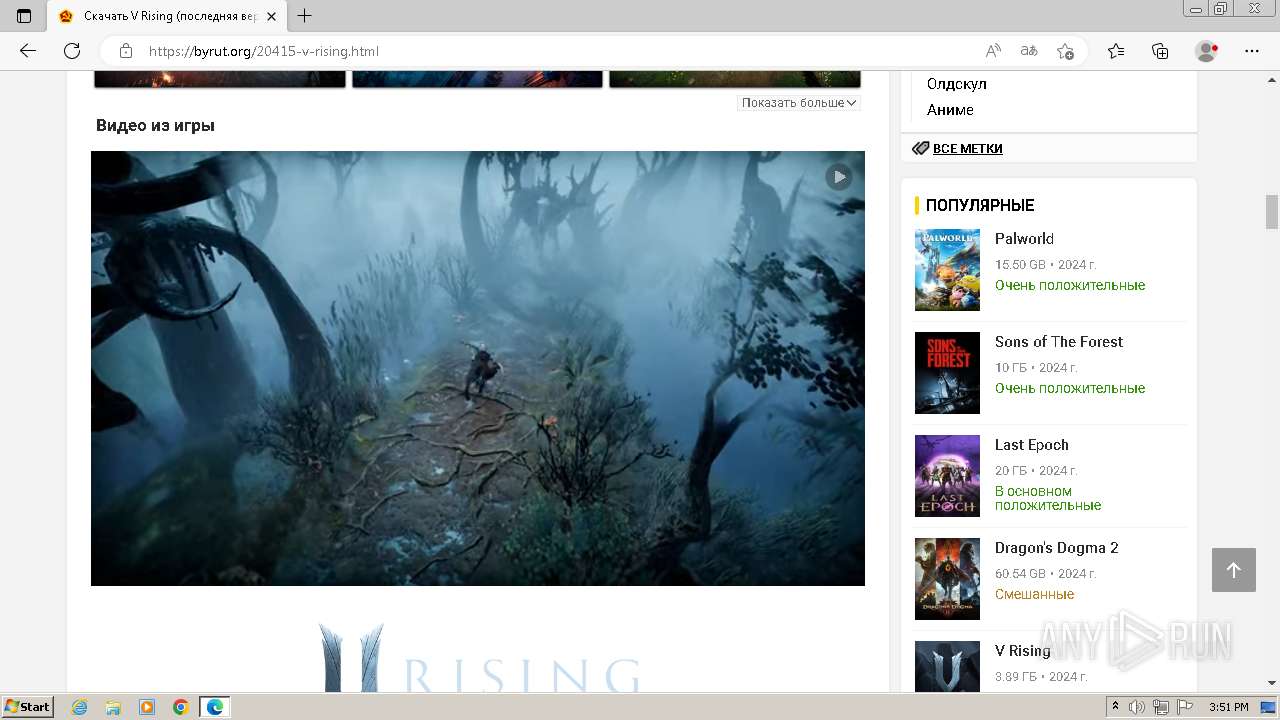Reload the byrut.org page
The image size is (1280, 720).
coord(72,51)
